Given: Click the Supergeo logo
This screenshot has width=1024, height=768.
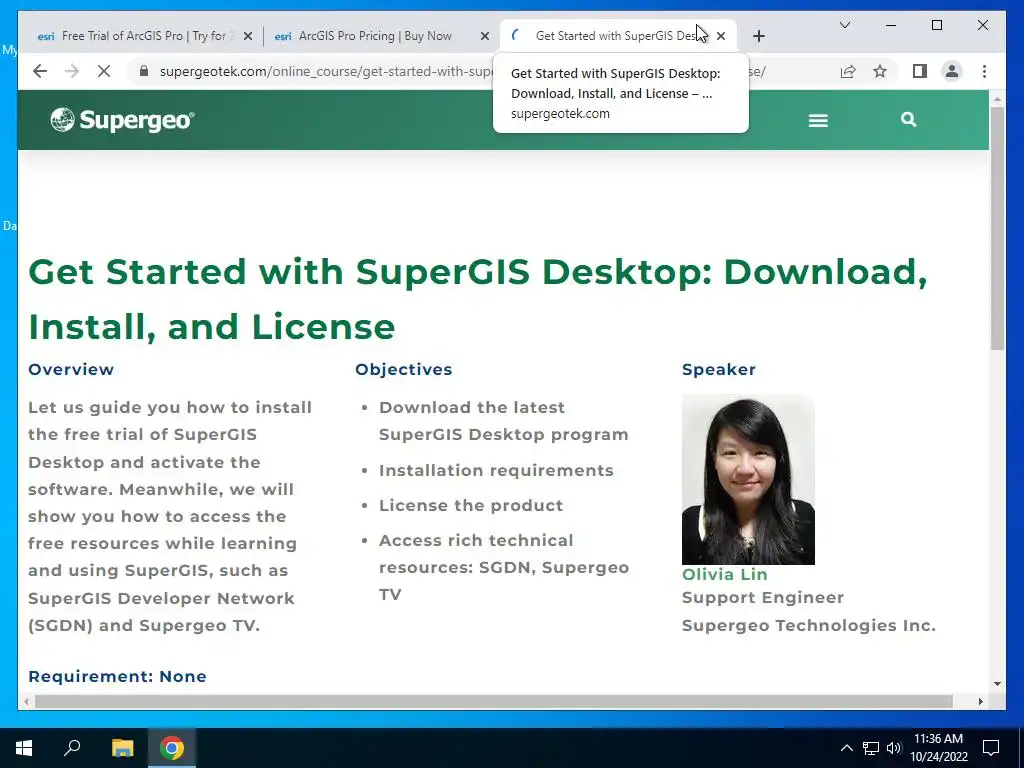Looking at the screenshot, I should click(x=122, y=120).
